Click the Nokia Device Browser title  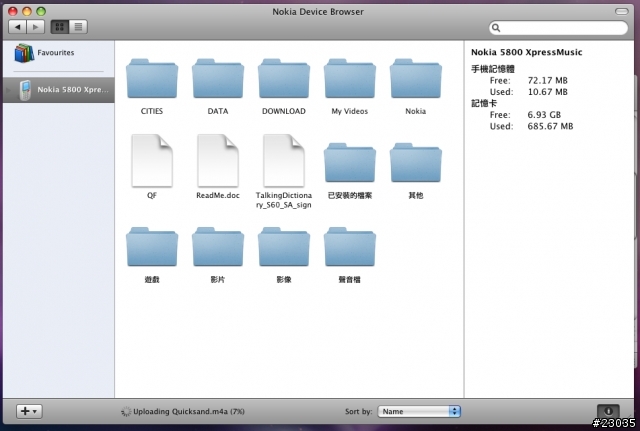click(318, 12)
